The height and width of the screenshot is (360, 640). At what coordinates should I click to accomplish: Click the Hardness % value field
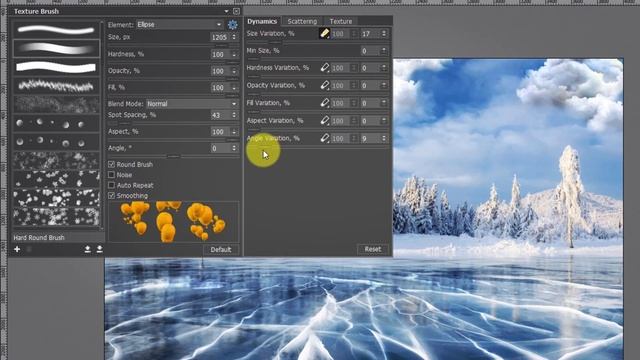click(220, 54)
